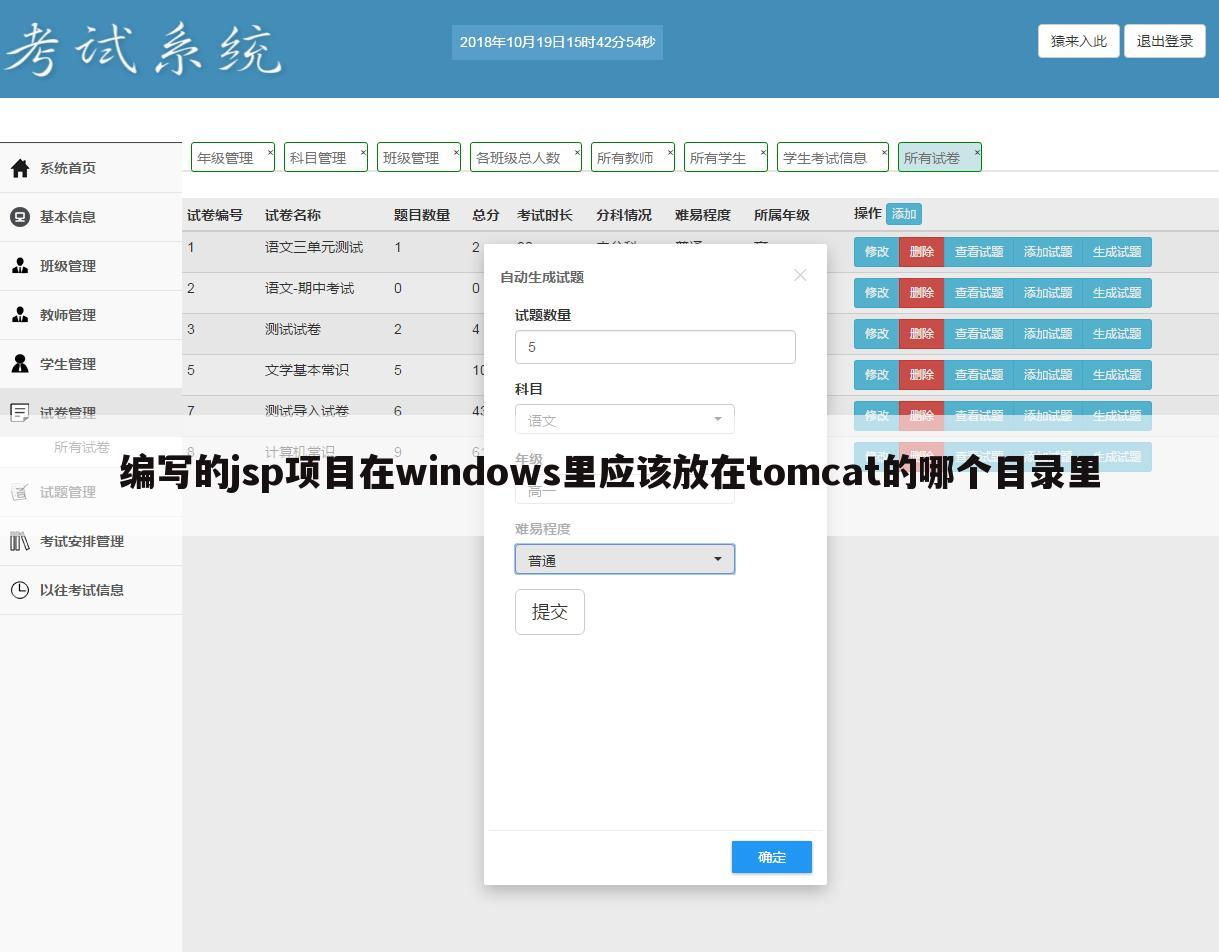Click the green 添加 add button
The height and width of the screenshot is (952, 1219).
pyautogui.click(x=903, y=214)
